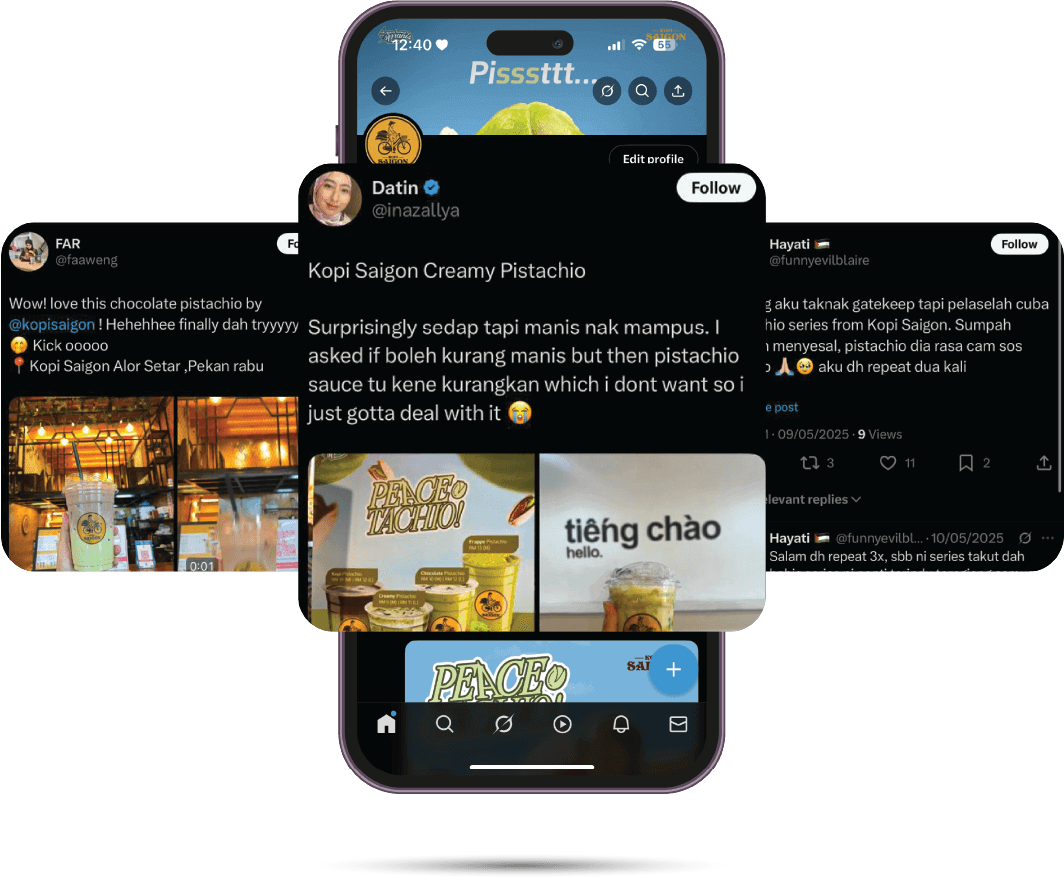1064x878 pixels.
Task: Click Edit profile button
Action: pos(653,156)
